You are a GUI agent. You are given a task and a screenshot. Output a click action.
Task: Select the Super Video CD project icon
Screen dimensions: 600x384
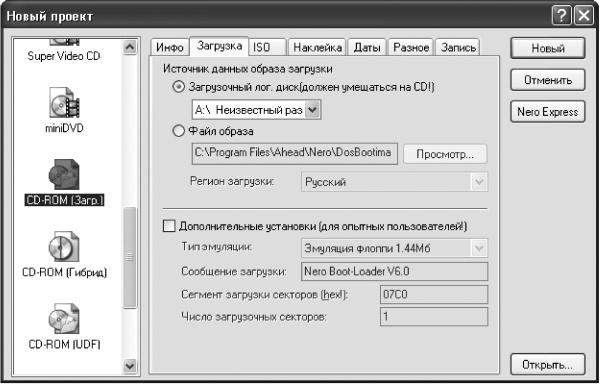tap(64, 41)
